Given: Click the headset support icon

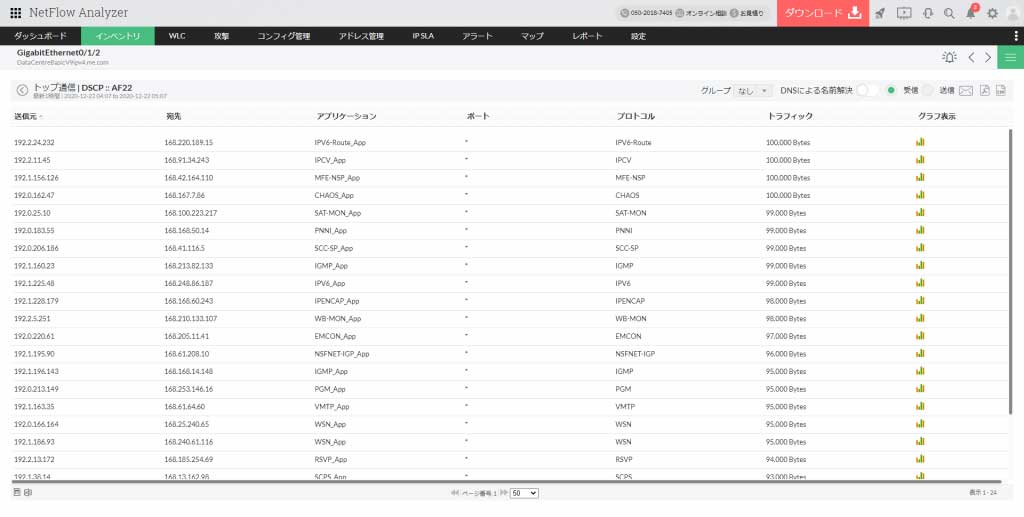Looking at the screenshot, I should (928, 13).
